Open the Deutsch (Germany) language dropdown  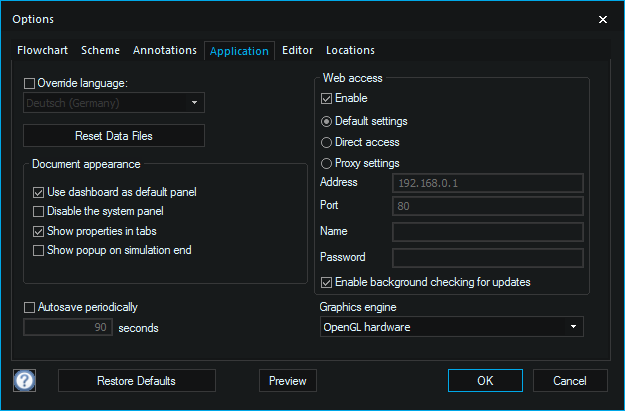click(114, 103)
